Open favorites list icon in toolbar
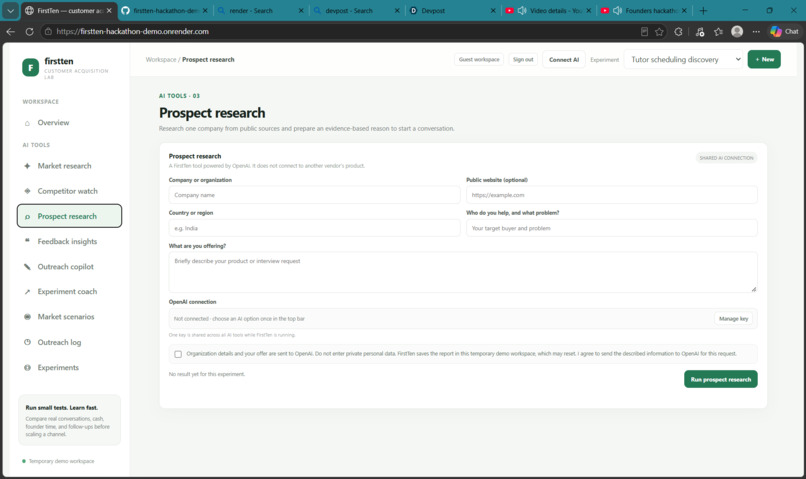This screenshot has width=806, height=479. 719,32
